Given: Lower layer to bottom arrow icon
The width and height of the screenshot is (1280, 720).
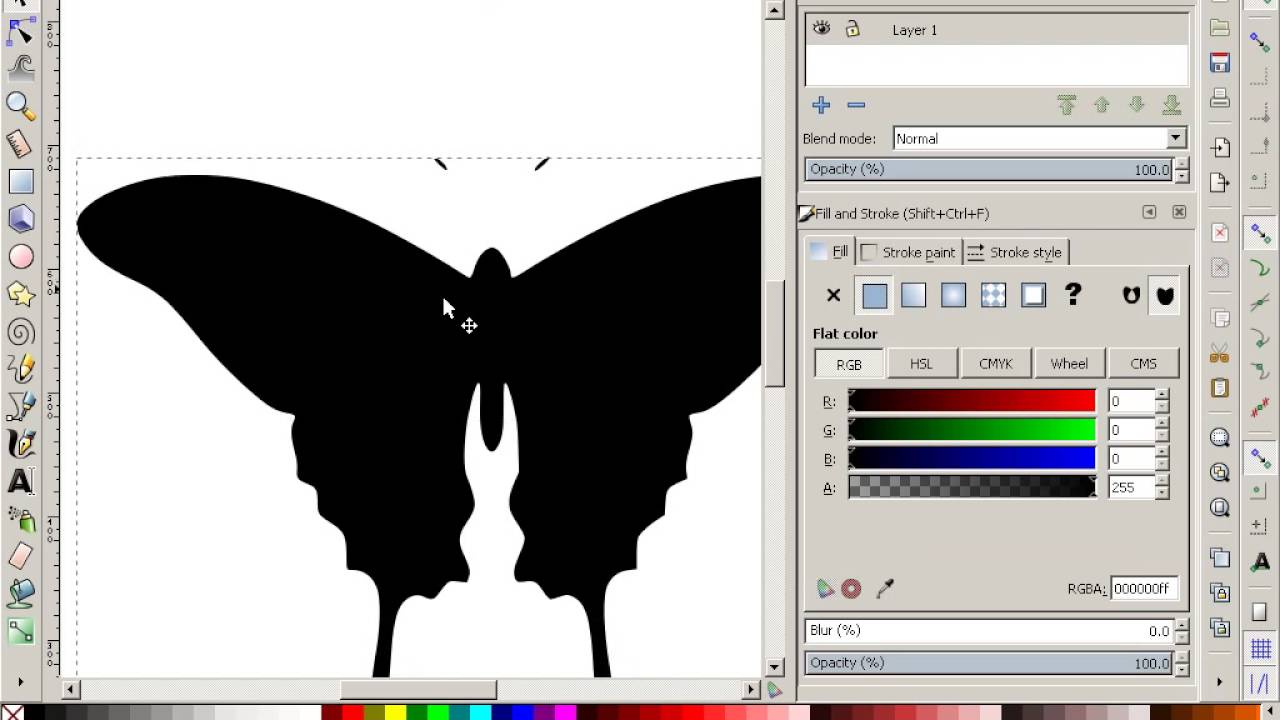Looking at the screenshot, I should tap(1172, 105).
